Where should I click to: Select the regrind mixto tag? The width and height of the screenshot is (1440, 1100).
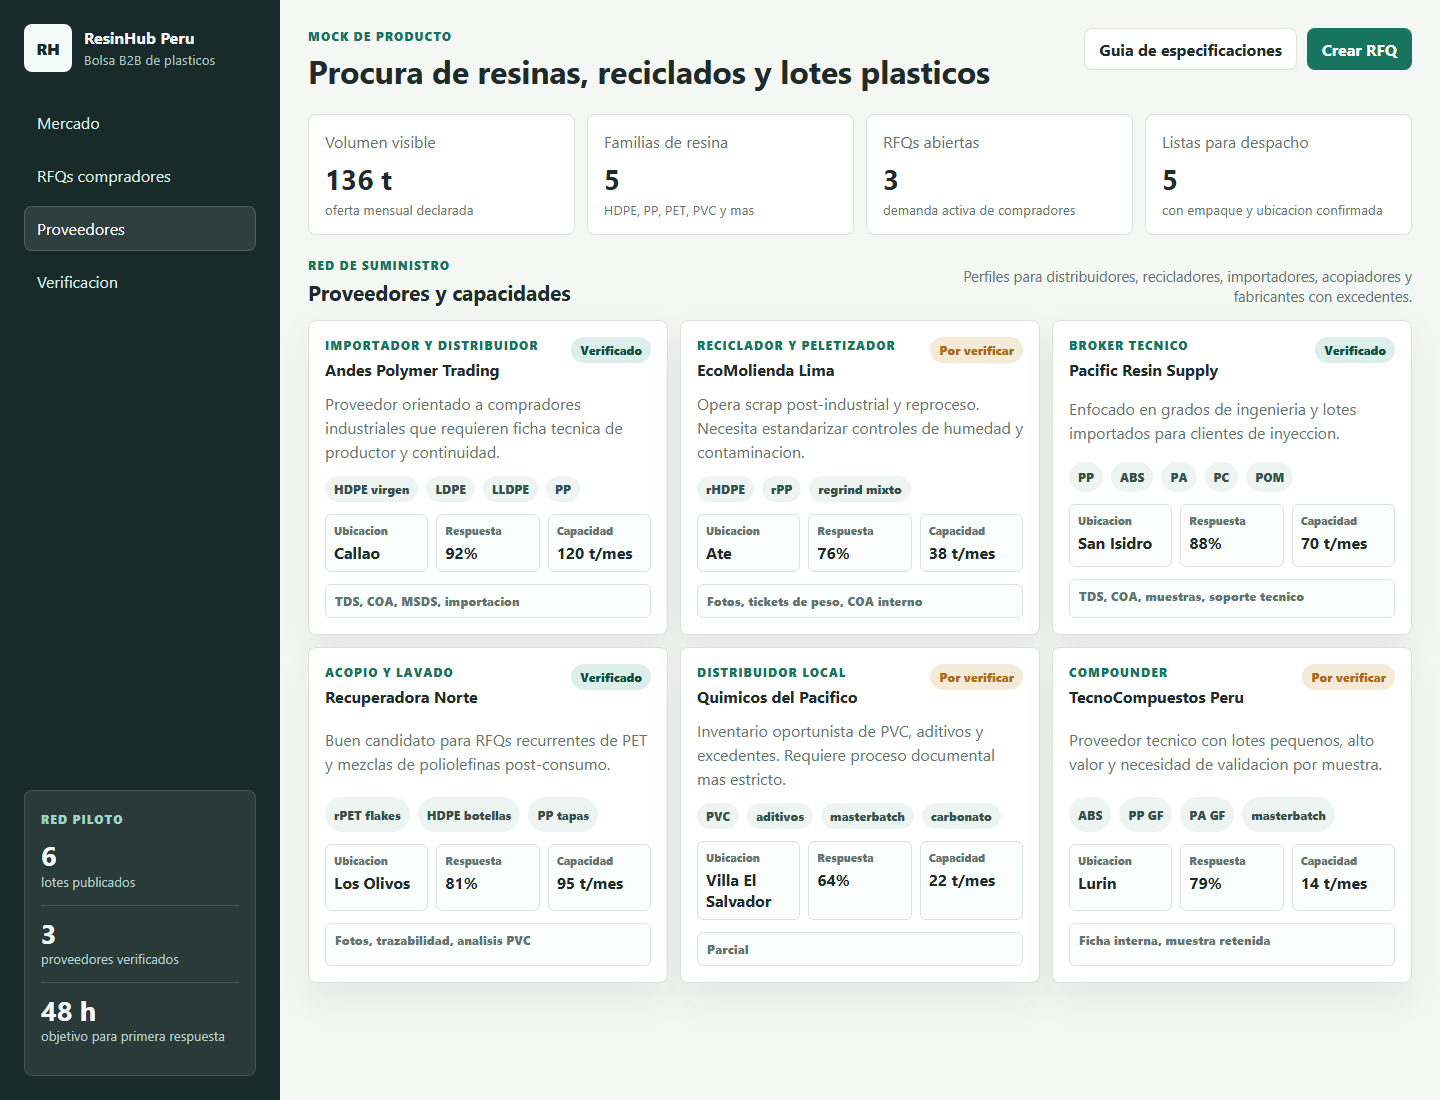click(860, 489)
